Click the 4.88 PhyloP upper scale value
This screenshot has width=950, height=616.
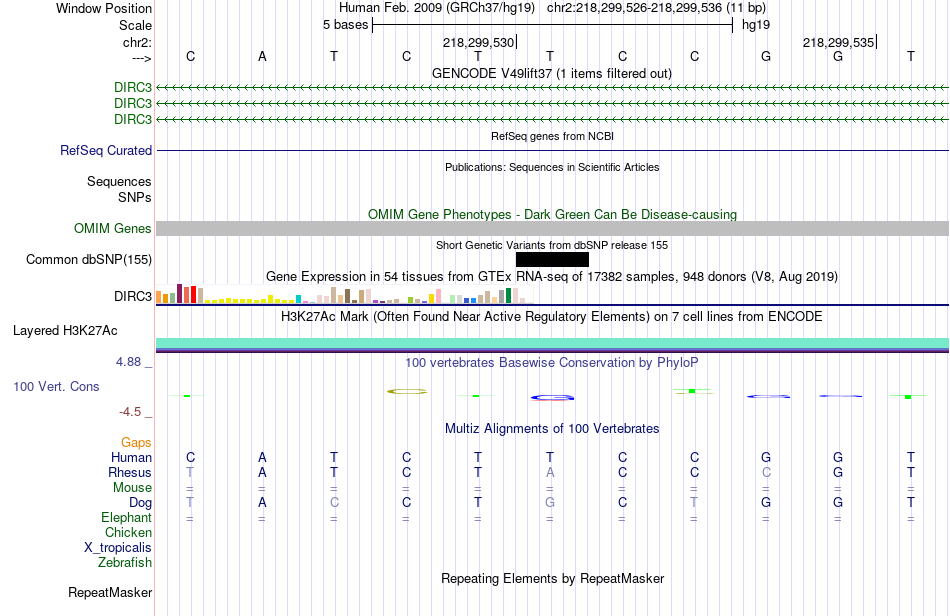[x=128, y=362]
